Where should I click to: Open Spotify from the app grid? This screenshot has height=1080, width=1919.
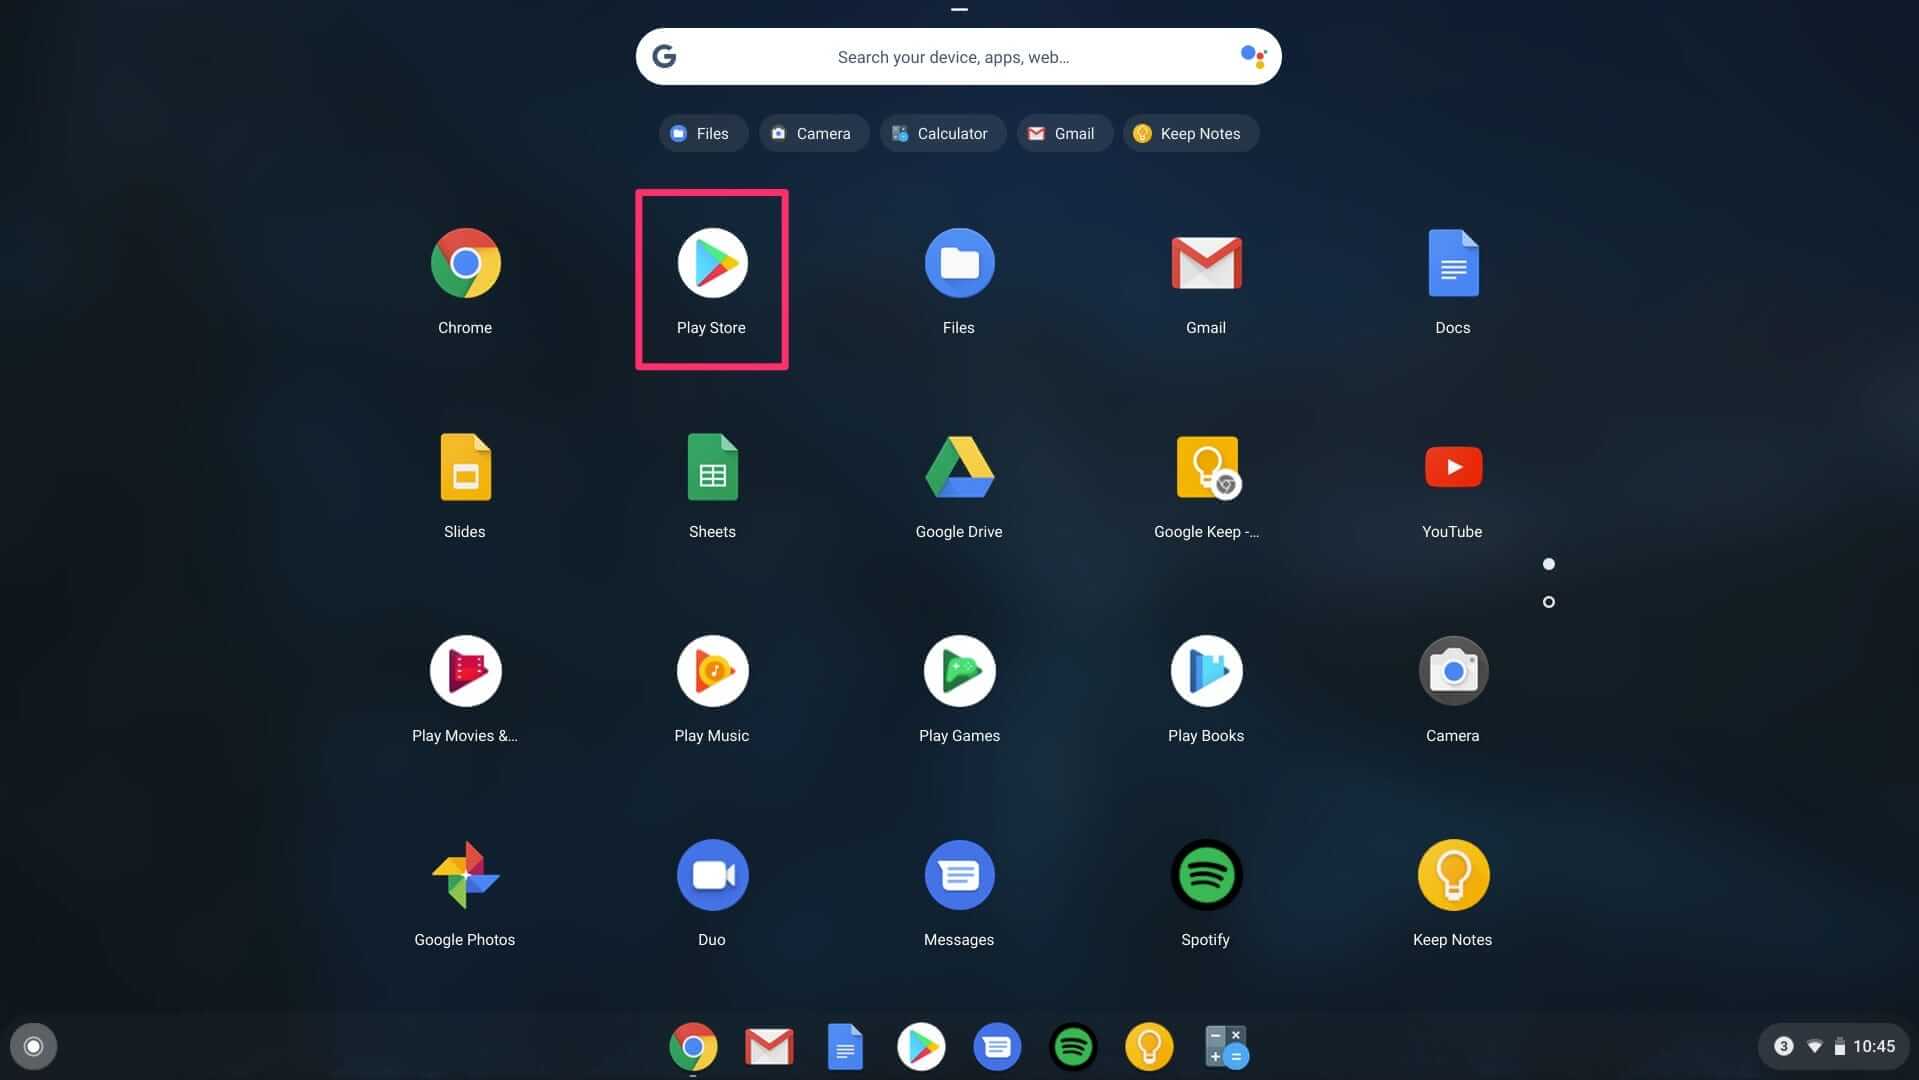tap(1205, 875)
